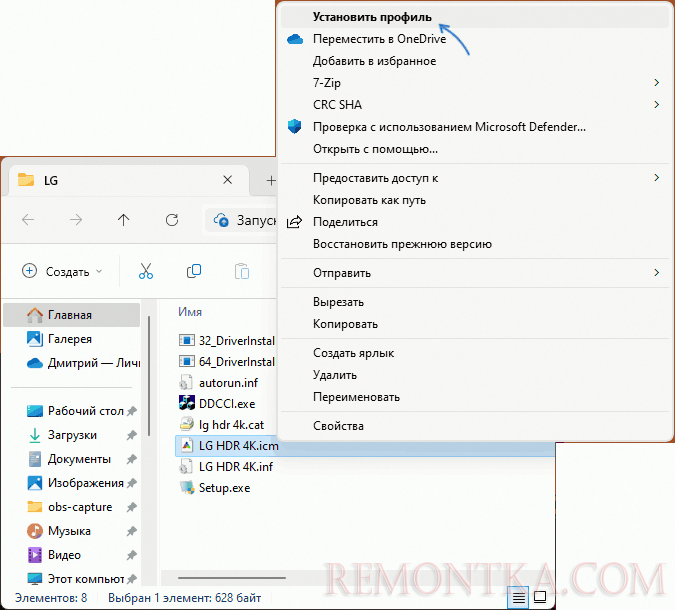Select 'Копировать как путь' entry
Image resolution: width=675 pixels, height=610 pixels.
coord(475,200)
